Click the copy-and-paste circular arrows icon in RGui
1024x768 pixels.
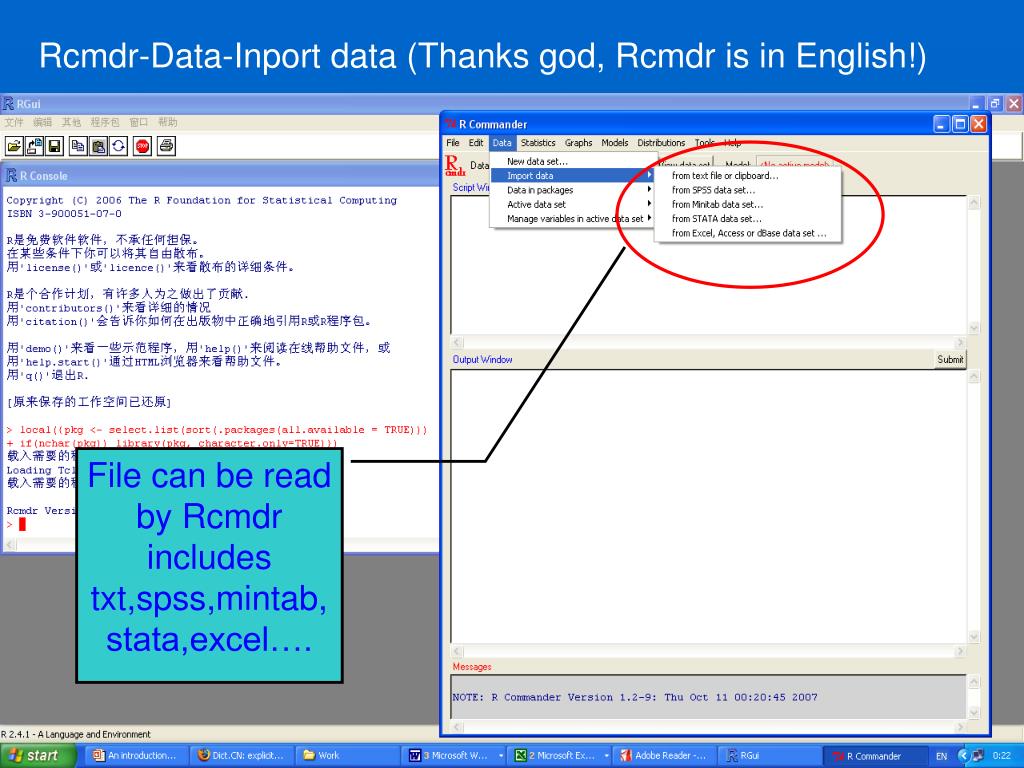[118, 146]
